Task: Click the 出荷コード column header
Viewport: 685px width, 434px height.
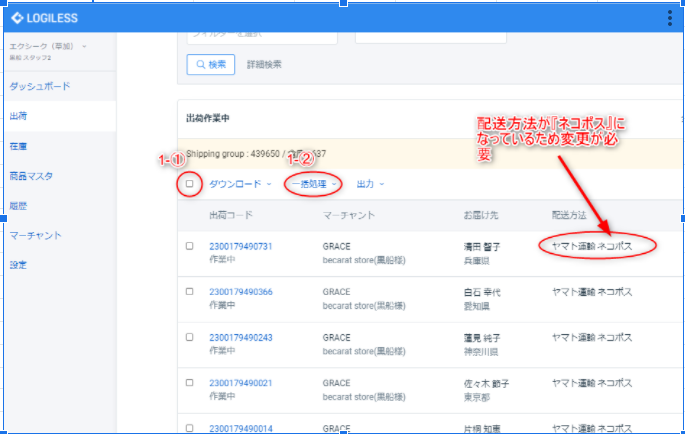Action: click(x=231, y=215)
